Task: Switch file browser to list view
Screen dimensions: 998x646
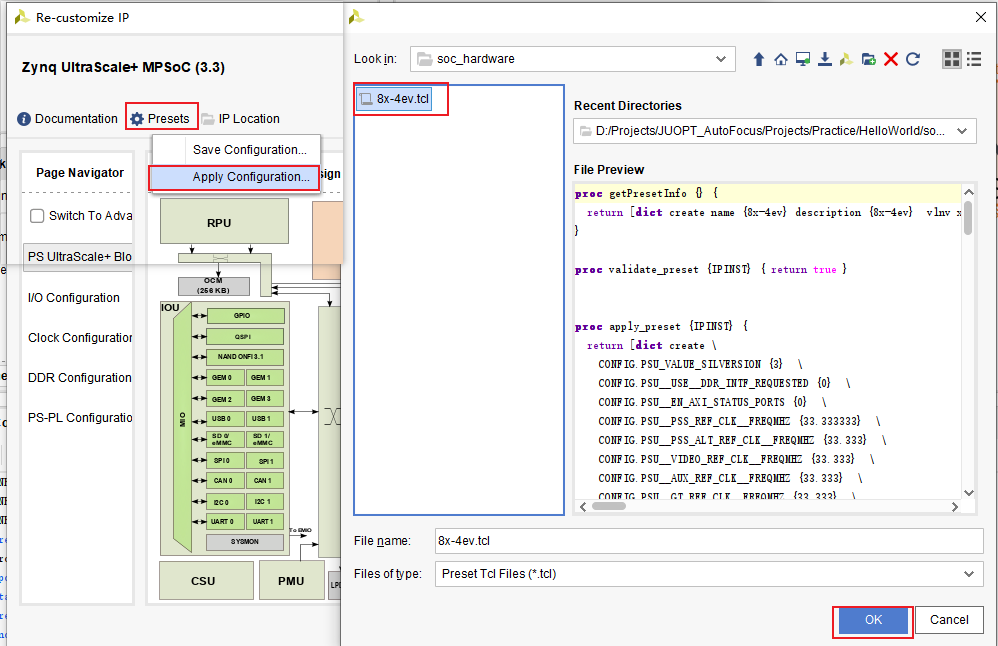Action: [974, 59]
